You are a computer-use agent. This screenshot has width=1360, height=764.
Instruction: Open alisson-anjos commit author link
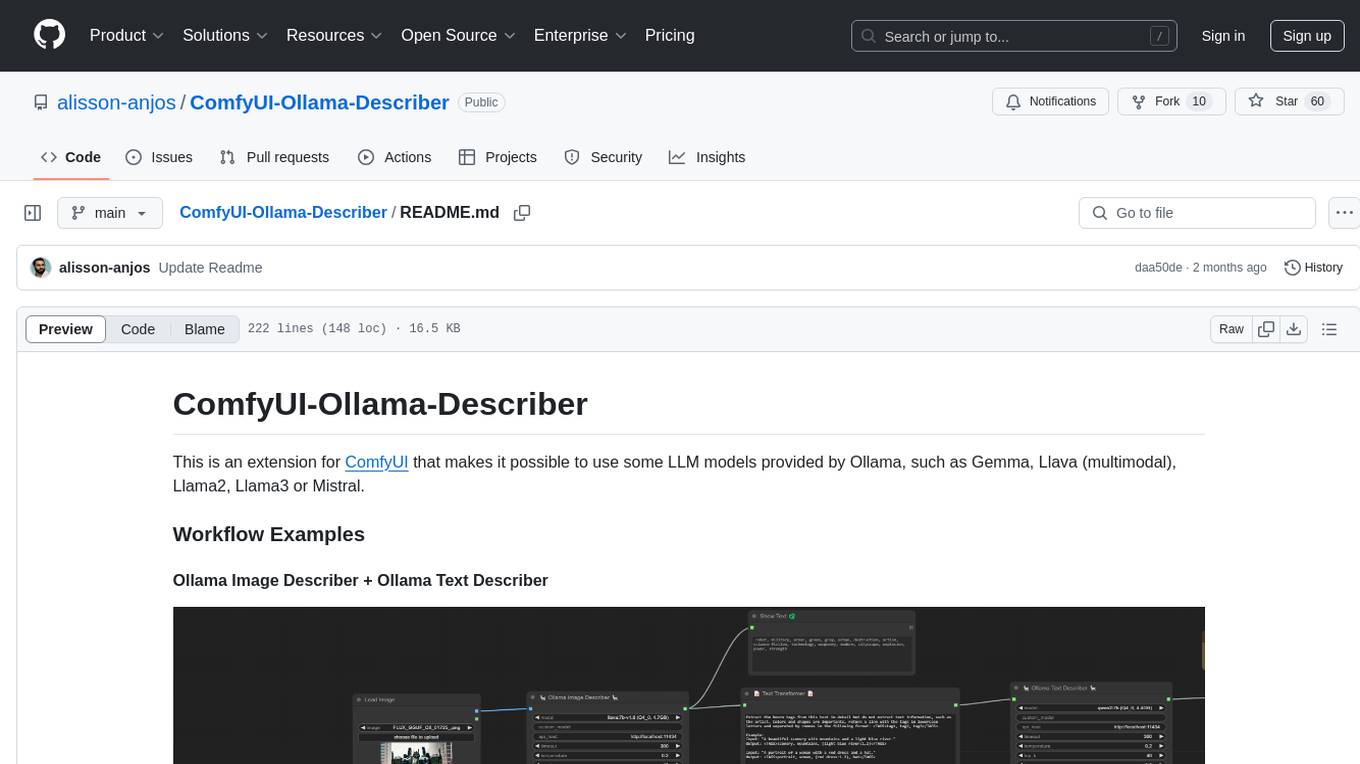105,268
